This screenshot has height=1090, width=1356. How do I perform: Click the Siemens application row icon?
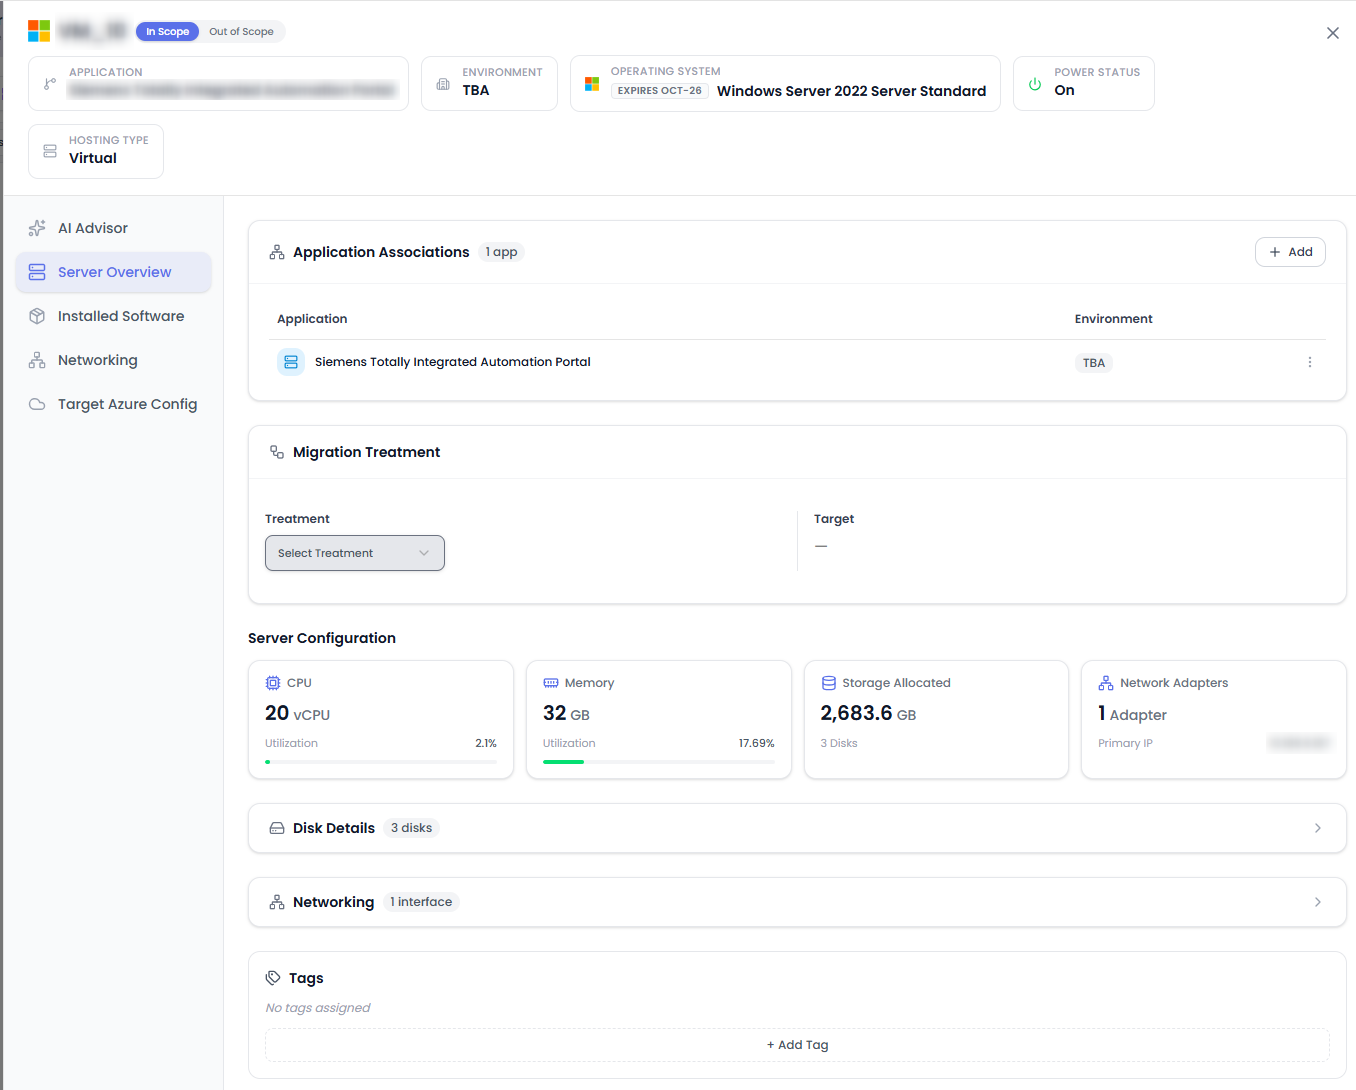point(291,362)
